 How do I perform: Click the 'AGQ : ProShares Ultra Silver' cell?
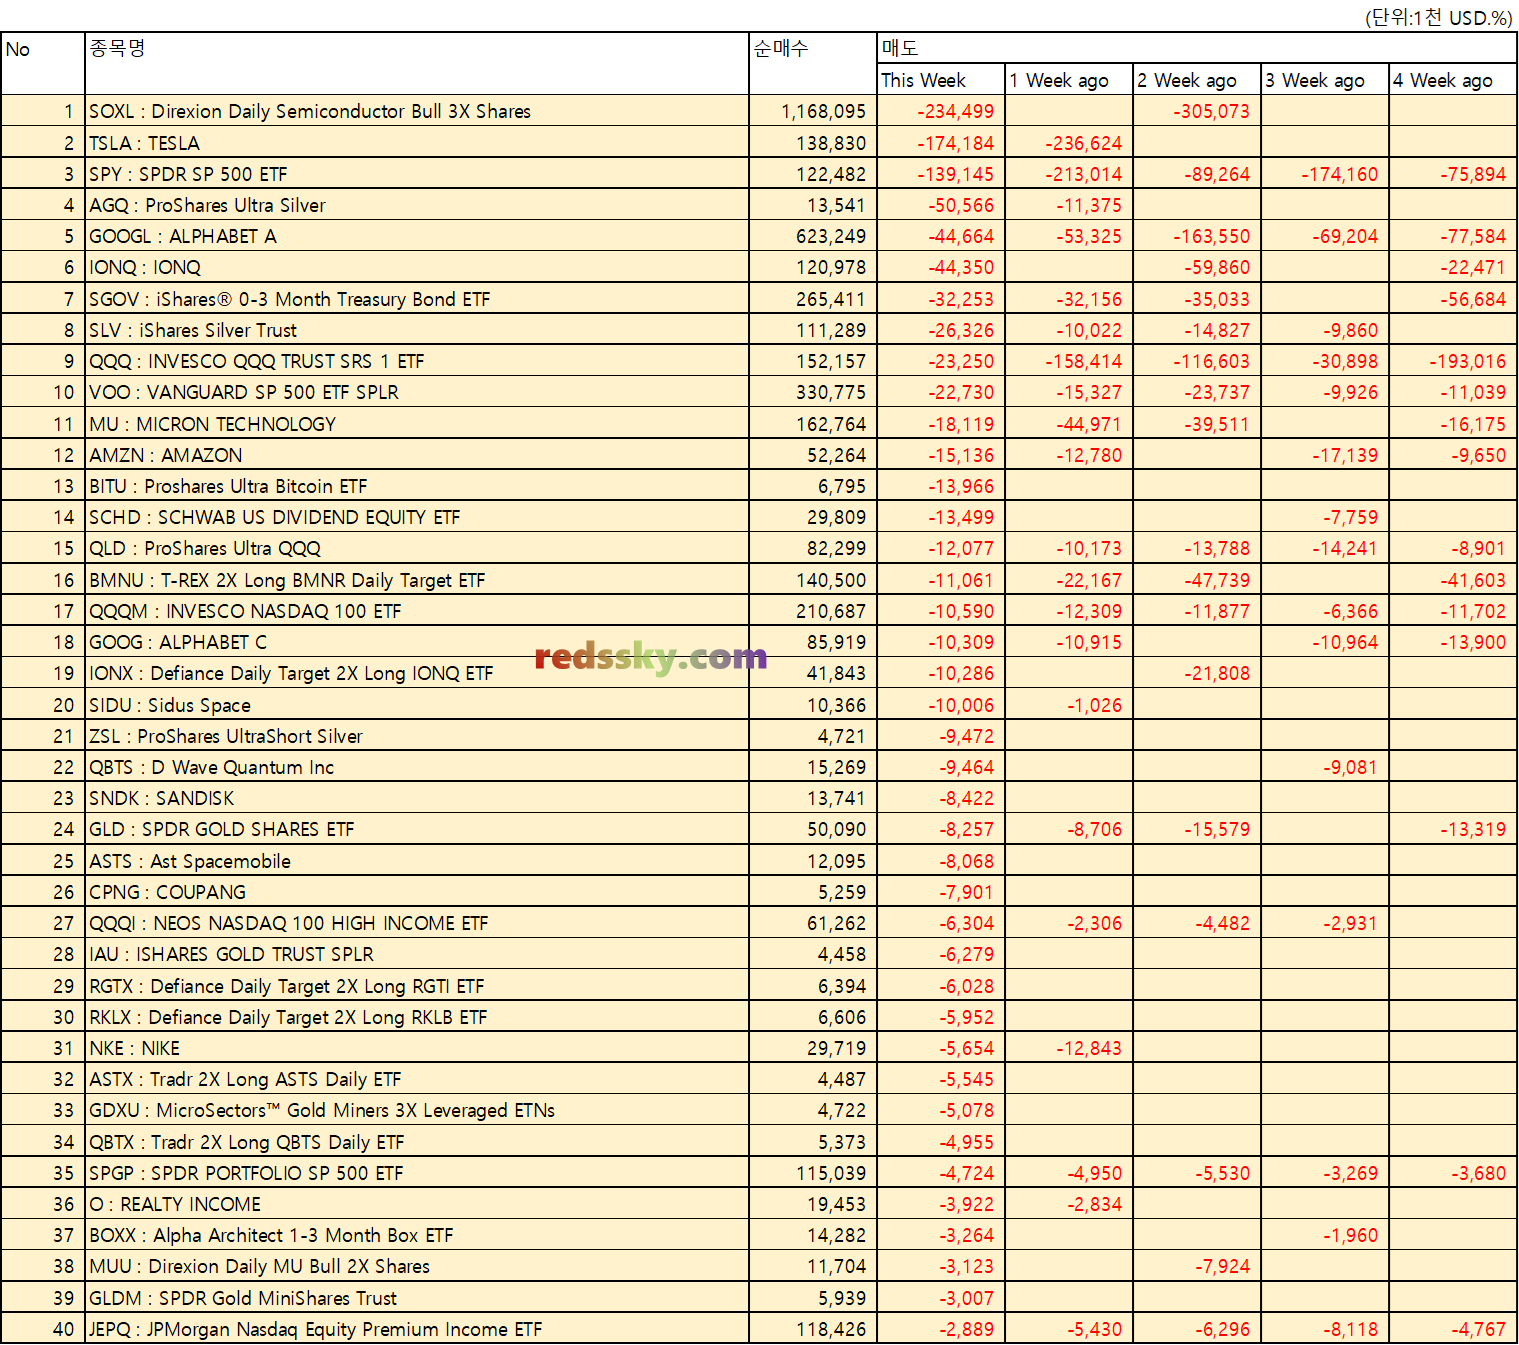tap(417, 205)
